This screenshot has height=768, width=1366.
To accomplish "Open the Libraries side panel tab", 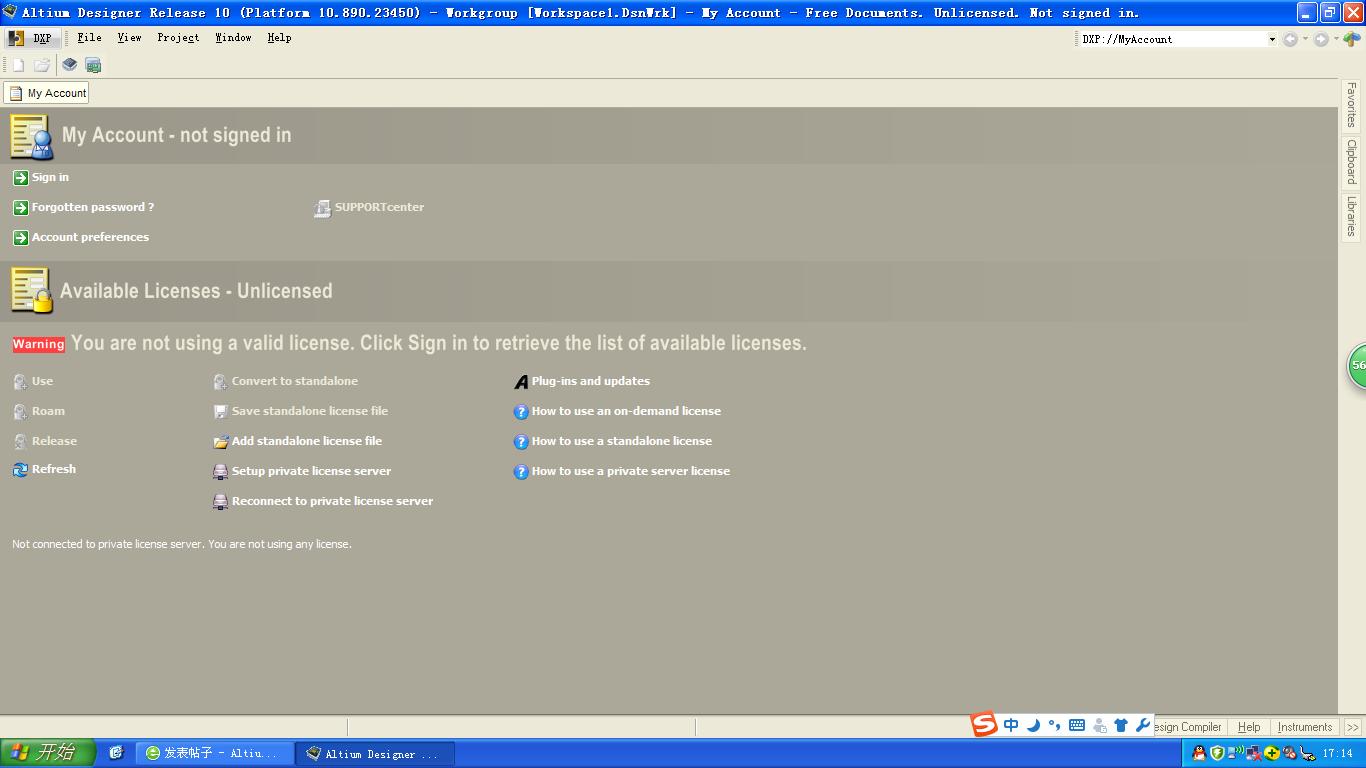I will point(1351,216).
